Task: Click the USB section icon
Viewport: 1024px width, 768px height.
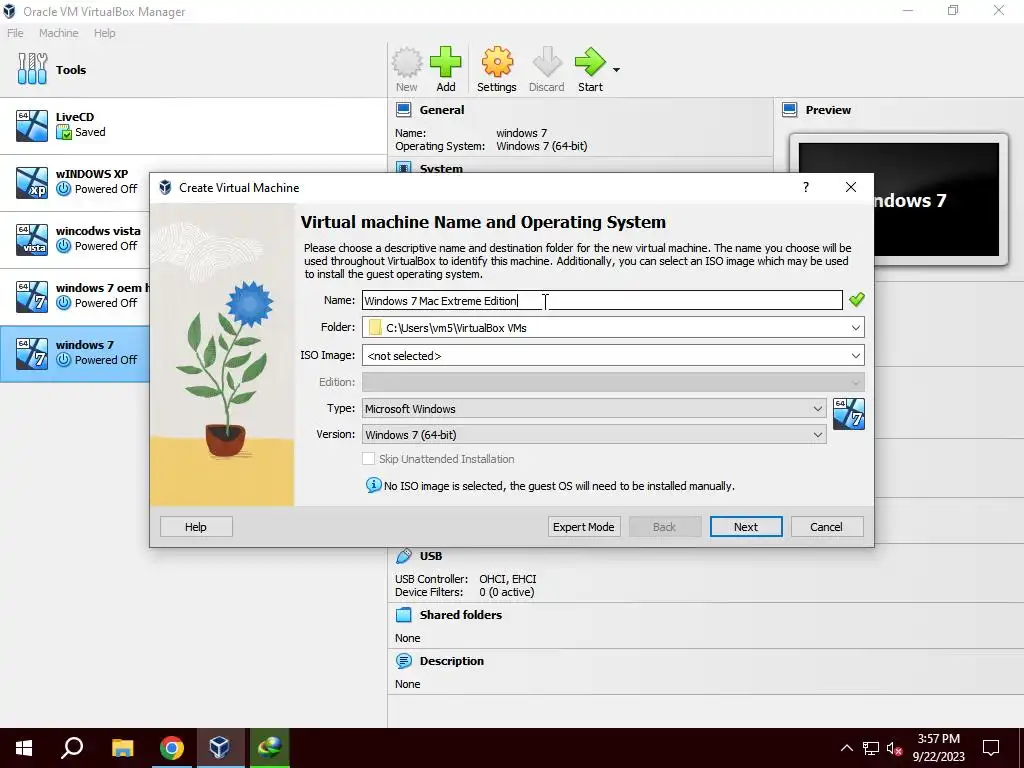Action: click(x=404, y=556)
